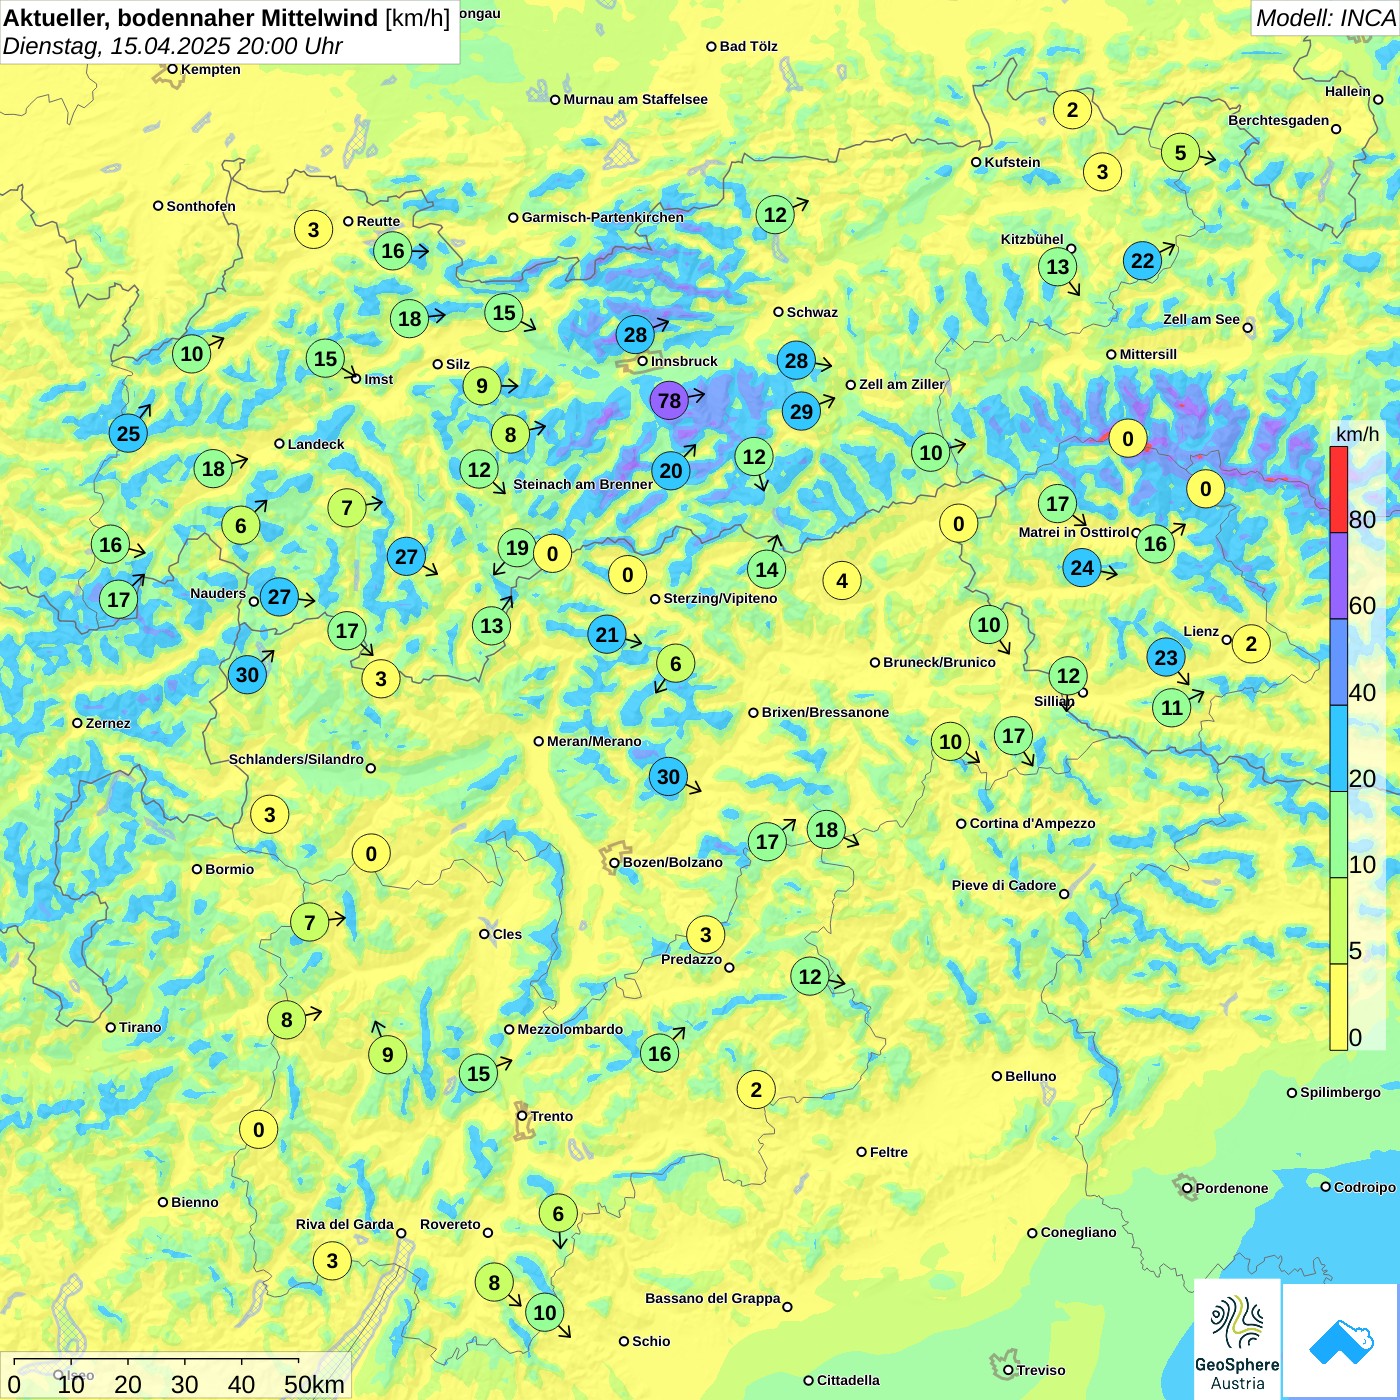The width and height of the screenshot is (1400, 1400).
Task: Select the 24 km/h marker near Matrei
Action: coord(1082,568)
